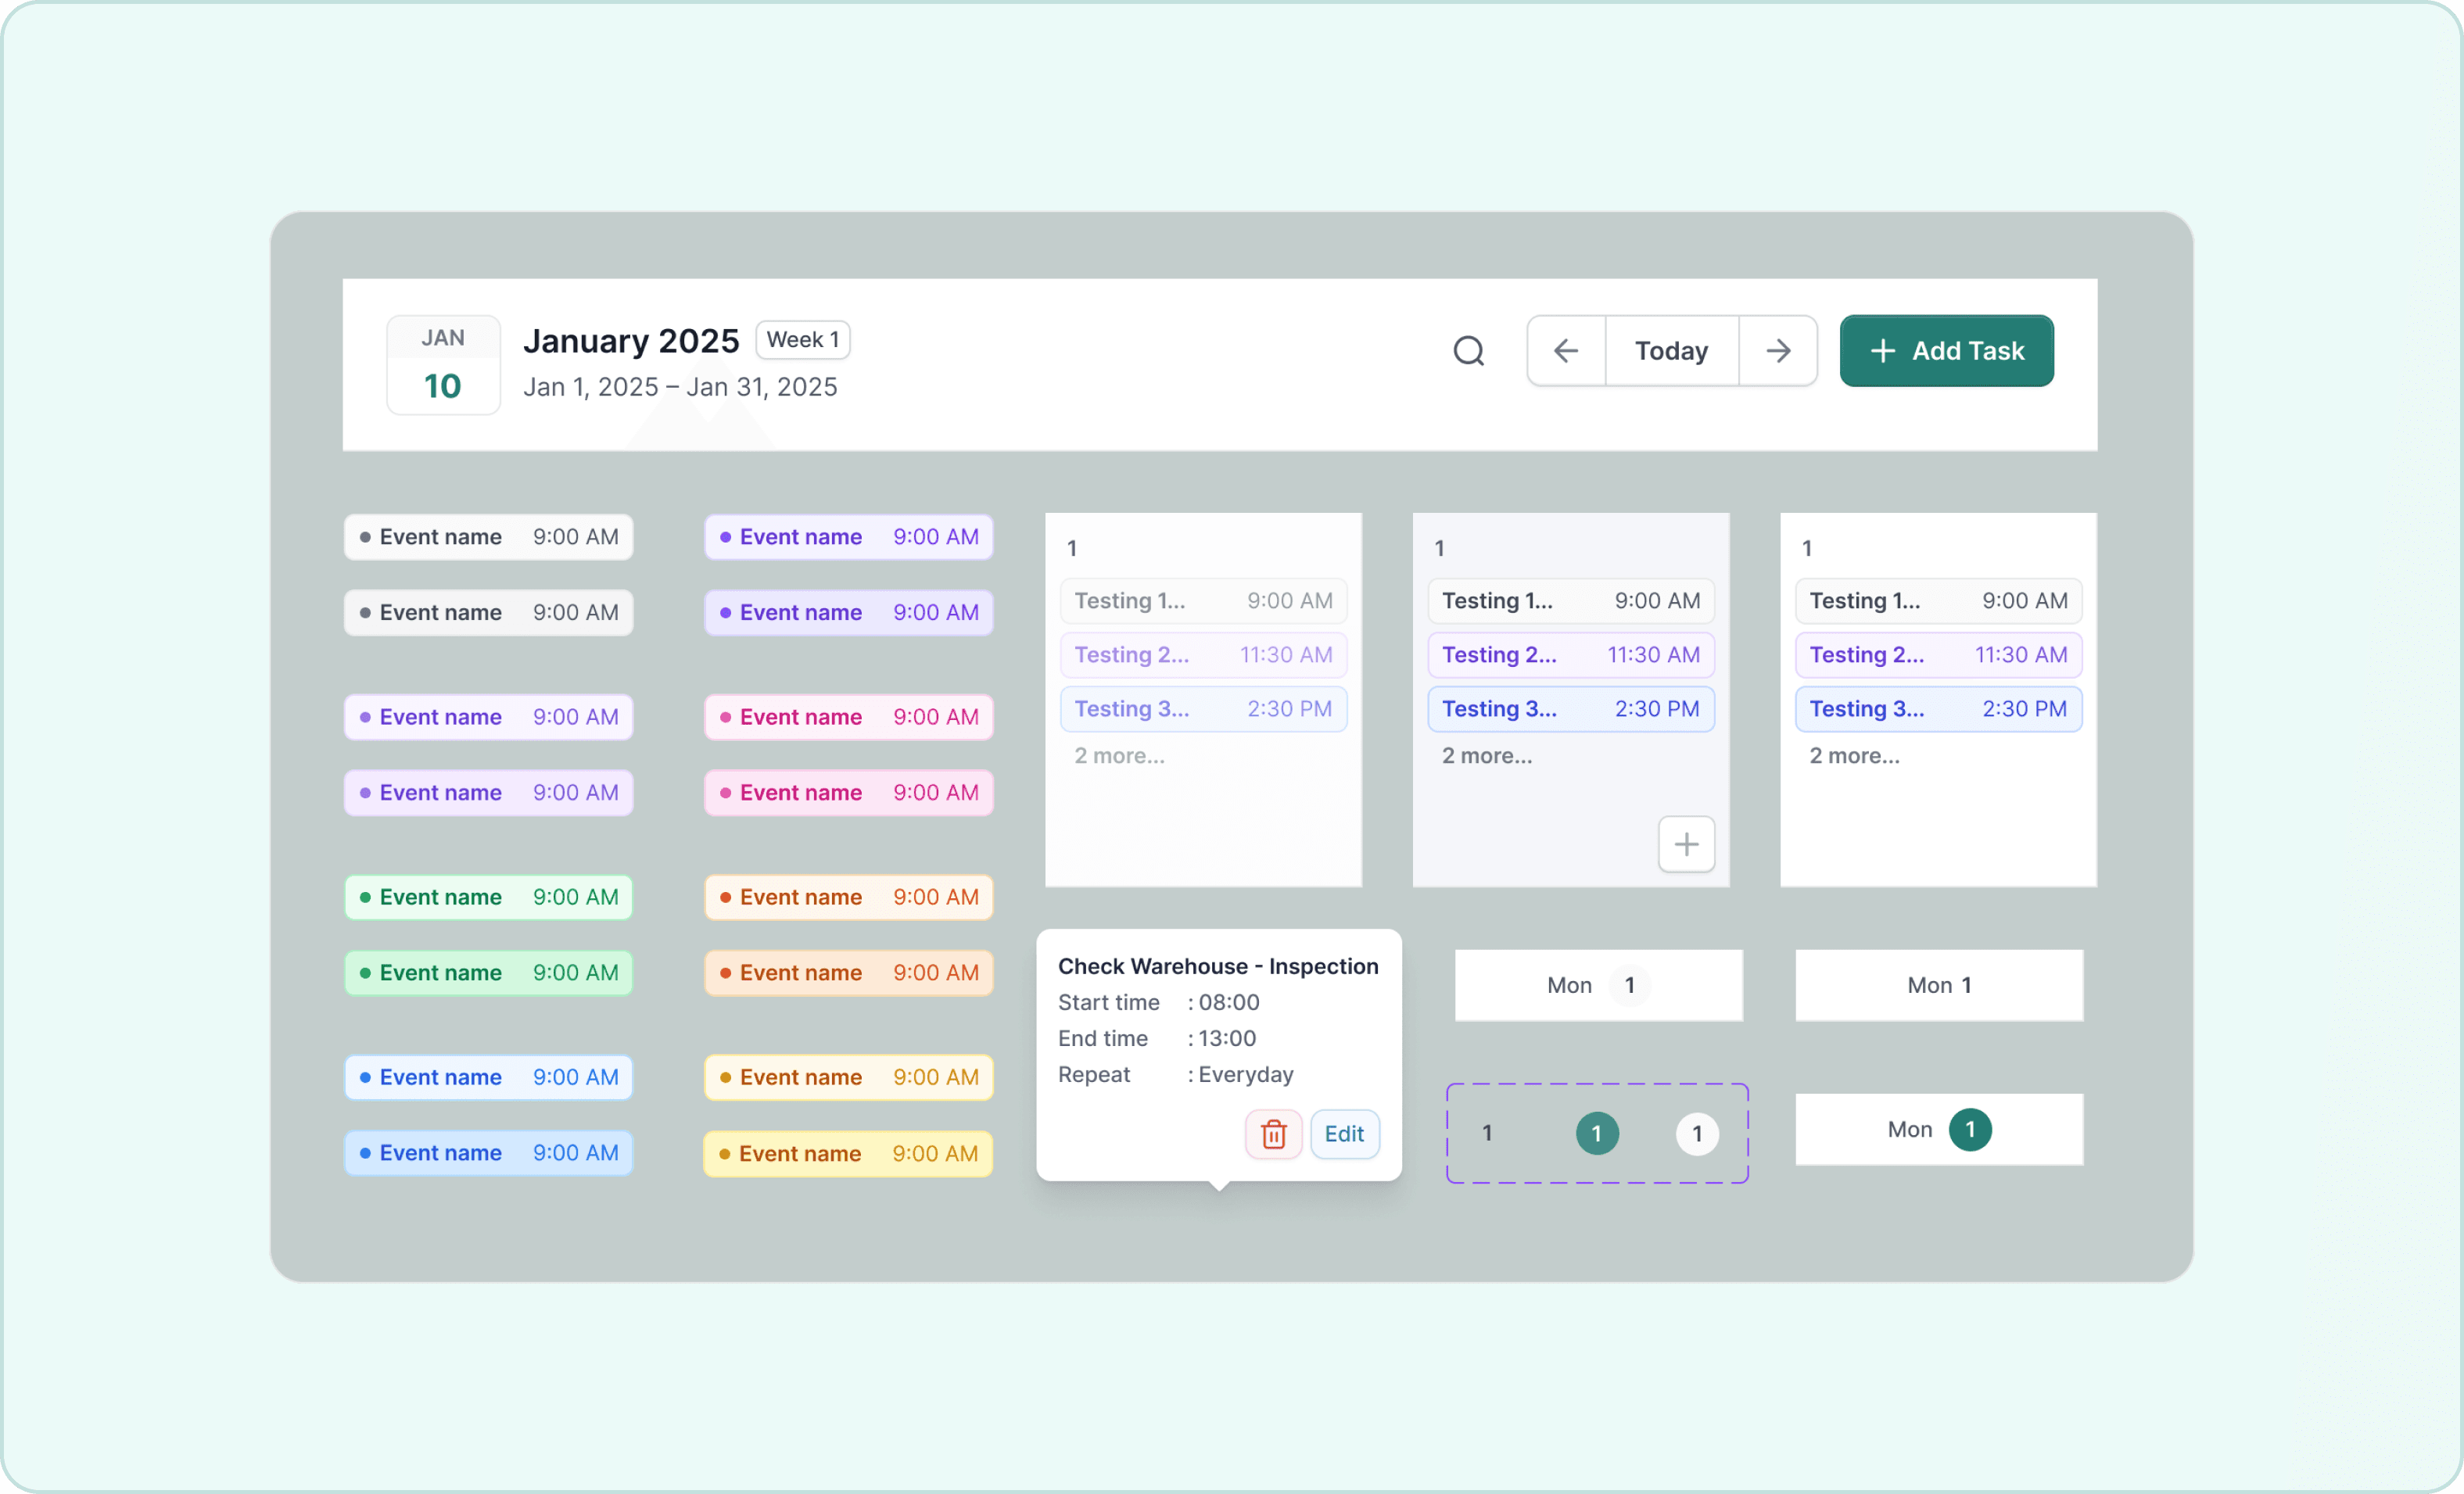
Task: Select the green circled 1 in dashed box
Action: pos(1597,1134)
